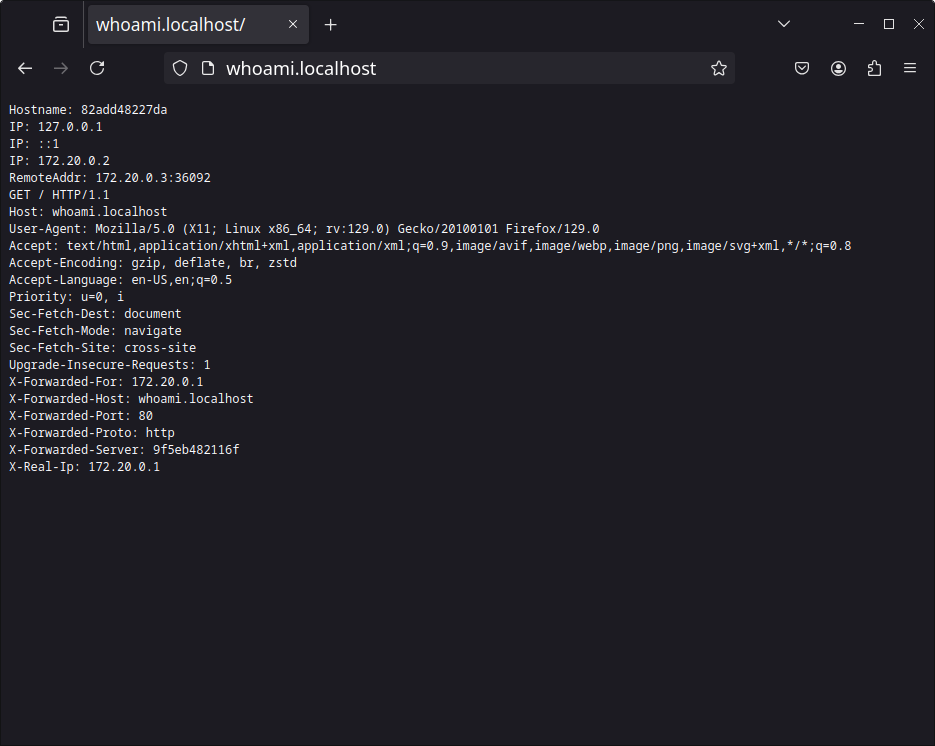This screenshot has height=746, width=935.
Task: Open the extensions puzzle-piece menu
Action: [x=874, y=69]
